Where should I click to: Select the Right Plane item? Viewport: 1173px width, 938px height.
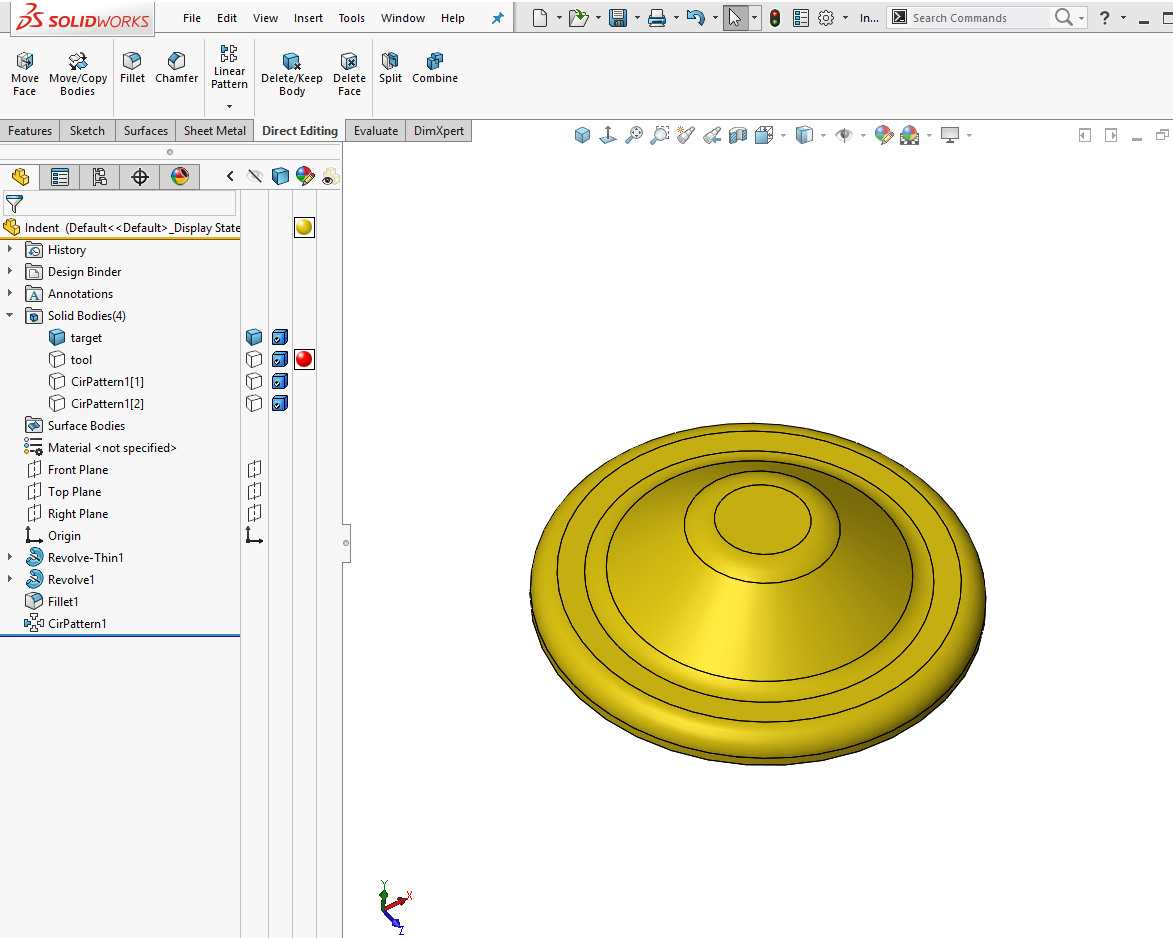point(67,514)
